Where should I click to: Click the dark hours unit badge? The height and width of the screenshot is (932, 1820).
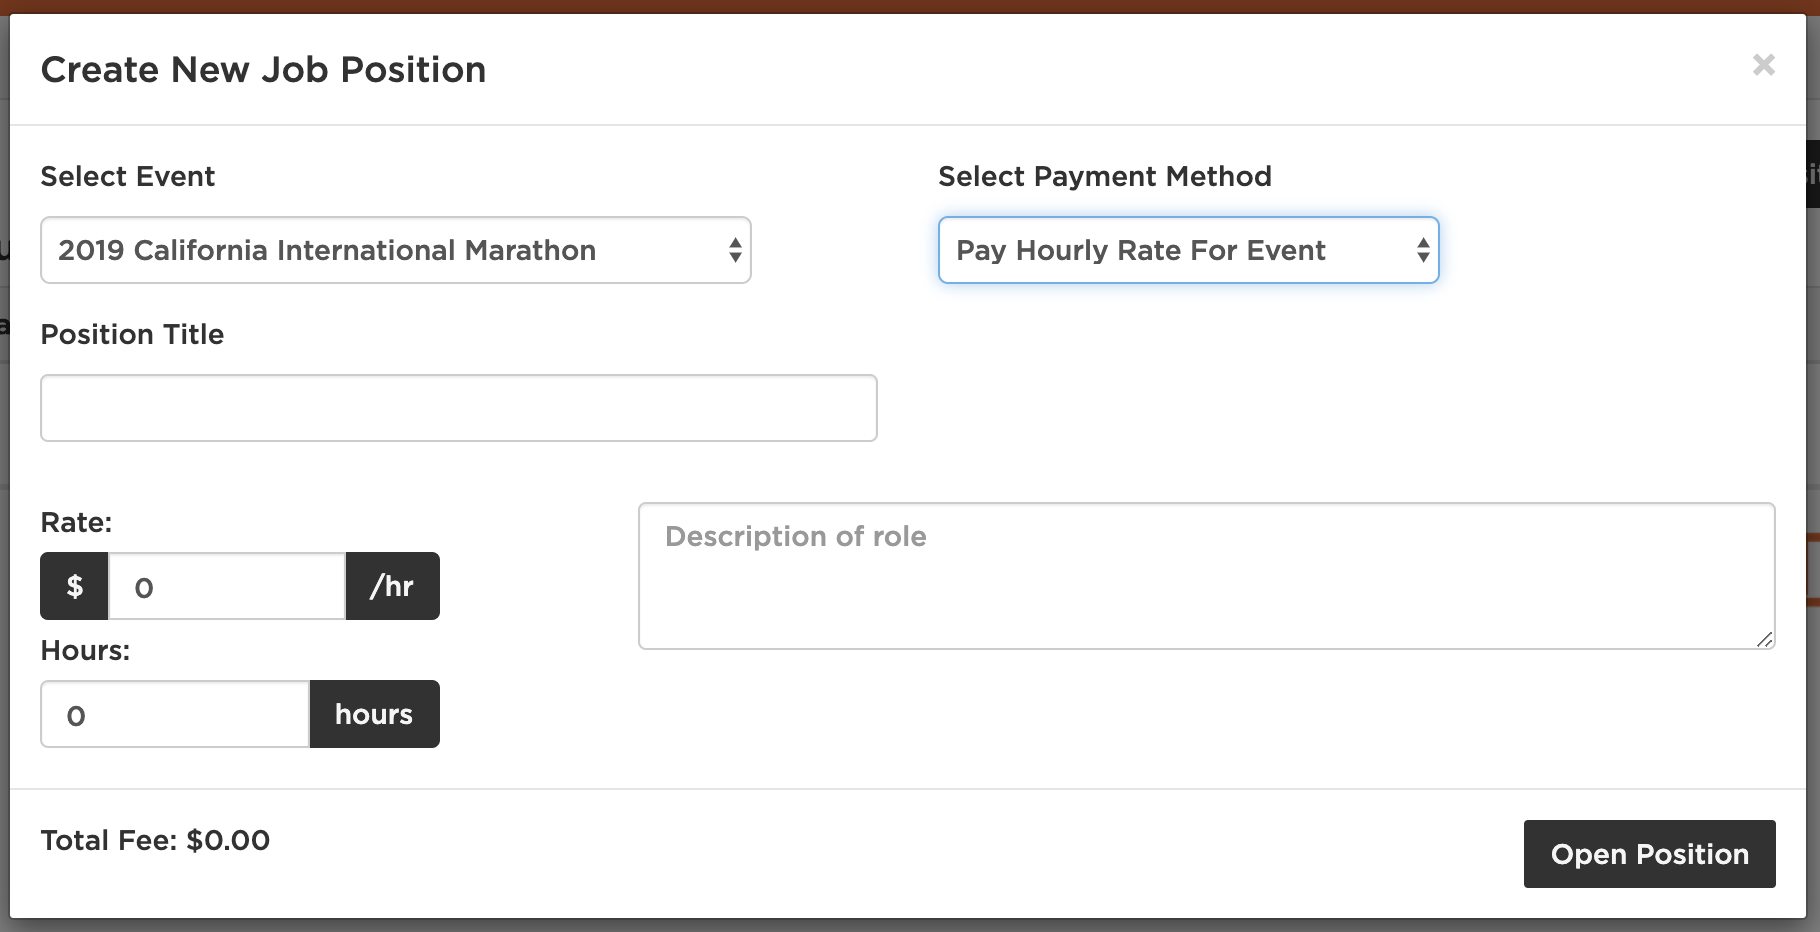(374, 715)
